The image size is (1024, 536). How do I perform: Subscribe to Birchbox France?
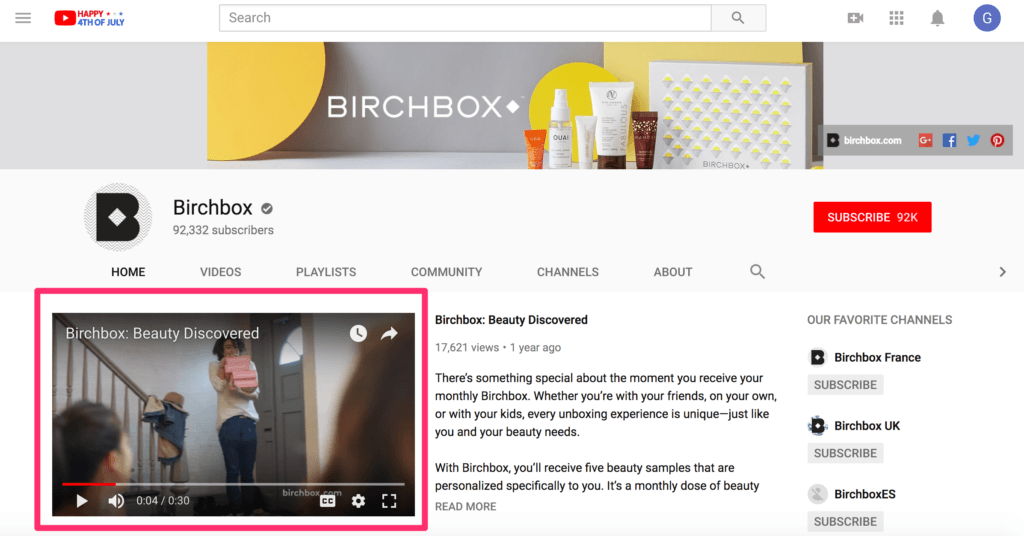click(x=845, y=385)
